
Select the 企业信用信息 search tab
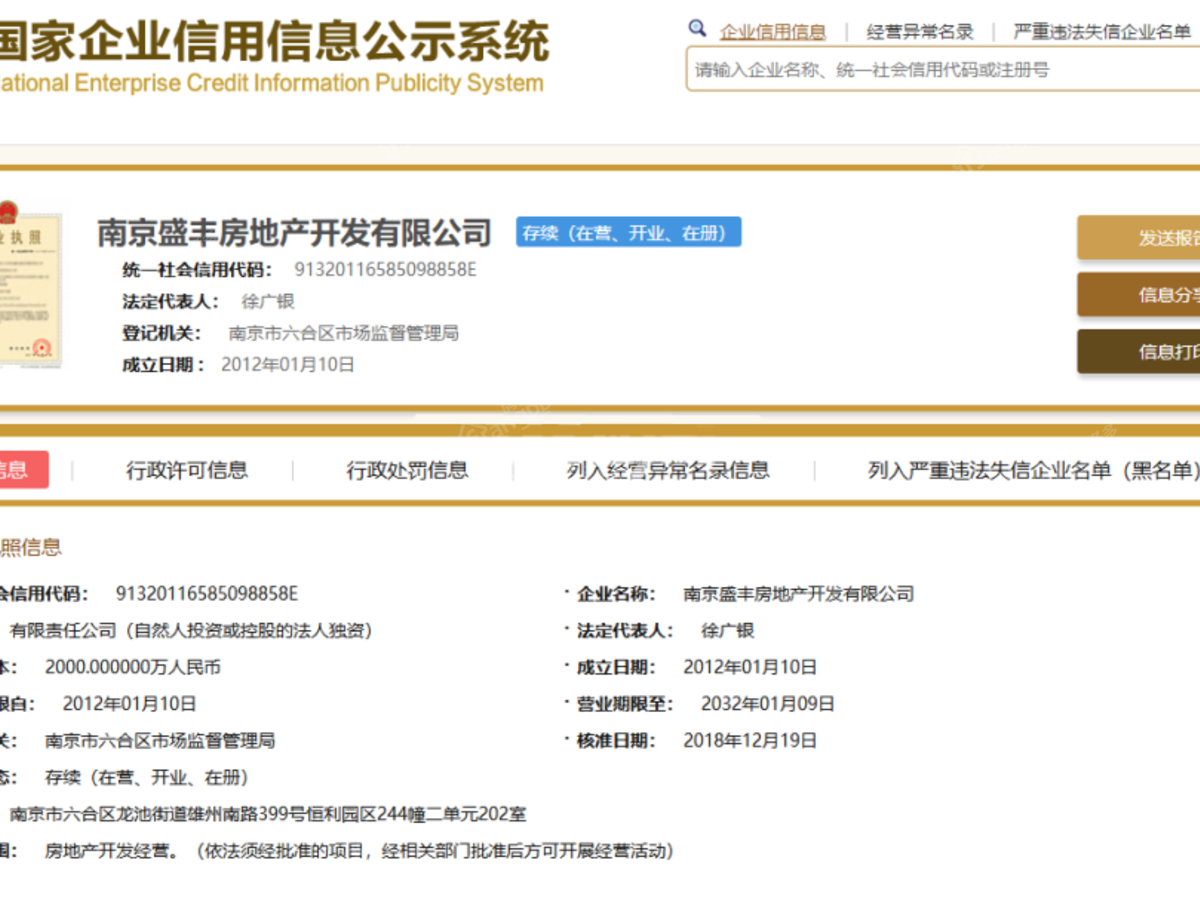coord(773,32)
